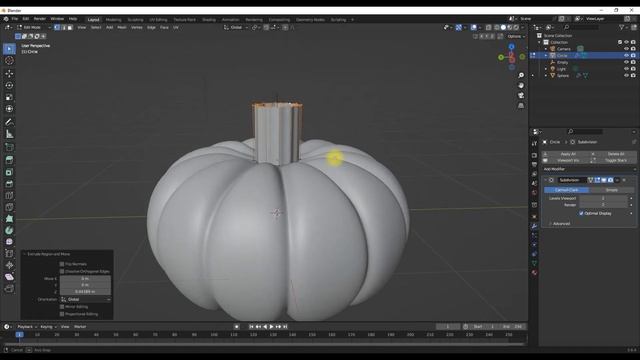Switch to the Modeling workspace tab
640x360 pixels.
point(113,20)
